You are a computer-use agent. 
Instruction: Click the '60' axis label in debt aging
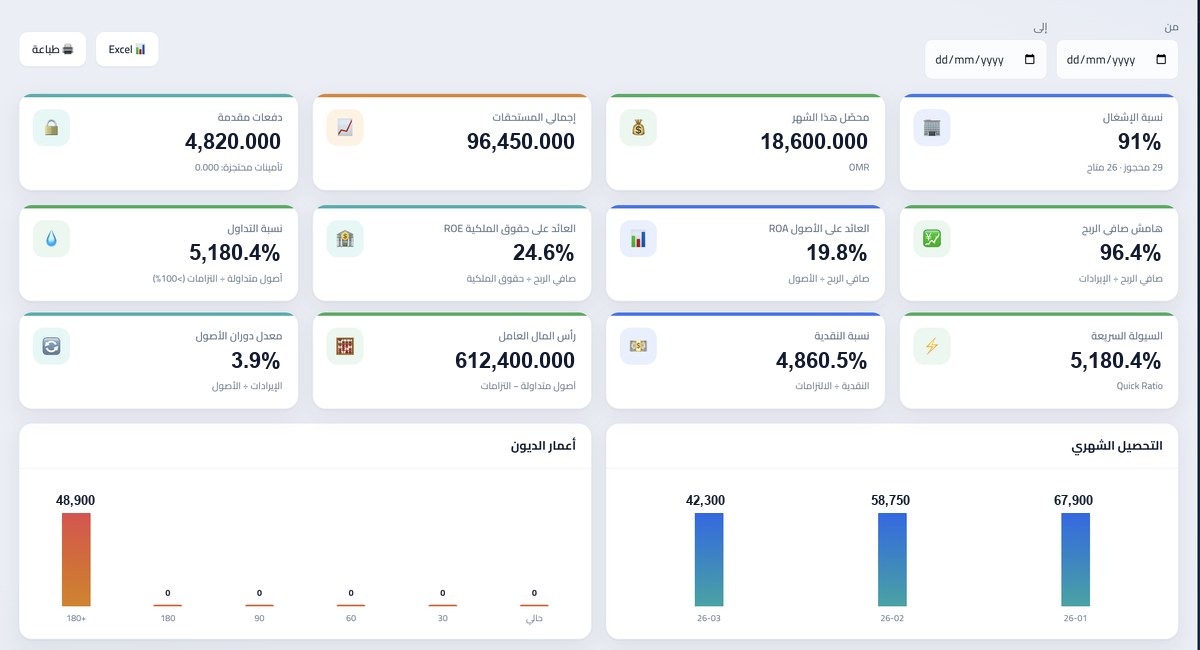[x=351, y=618]
